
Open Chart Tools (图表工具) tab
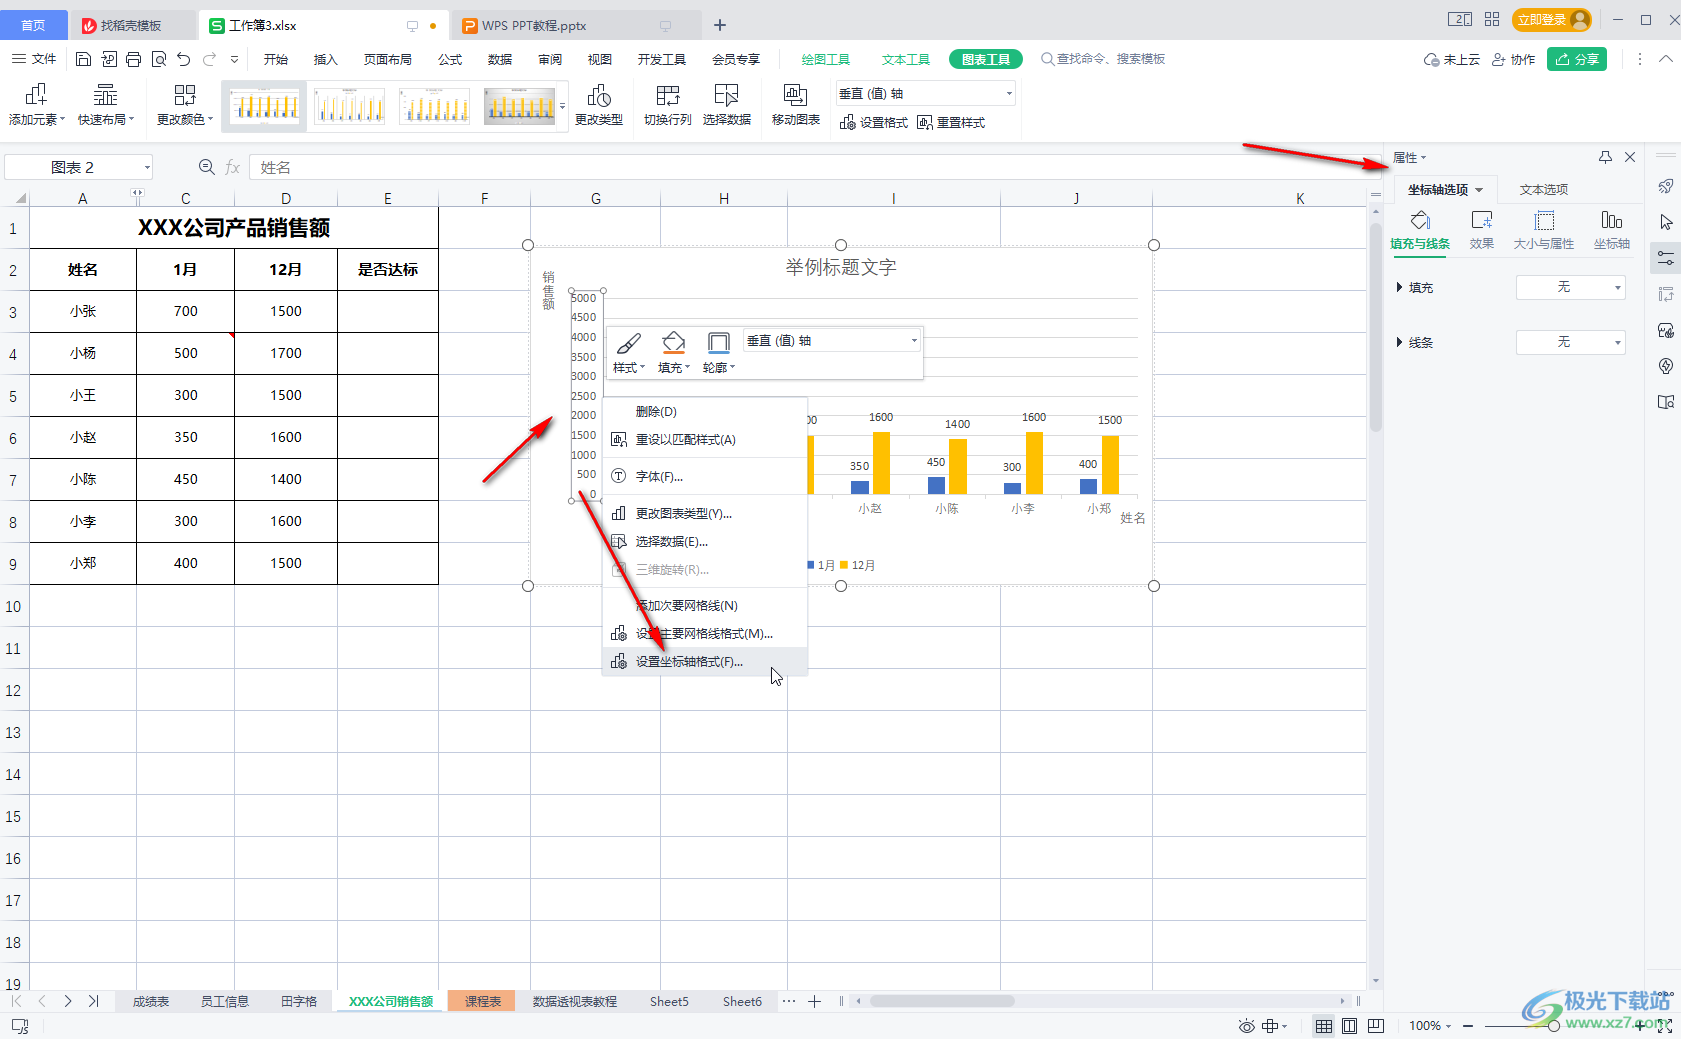[x=986, y=59]
